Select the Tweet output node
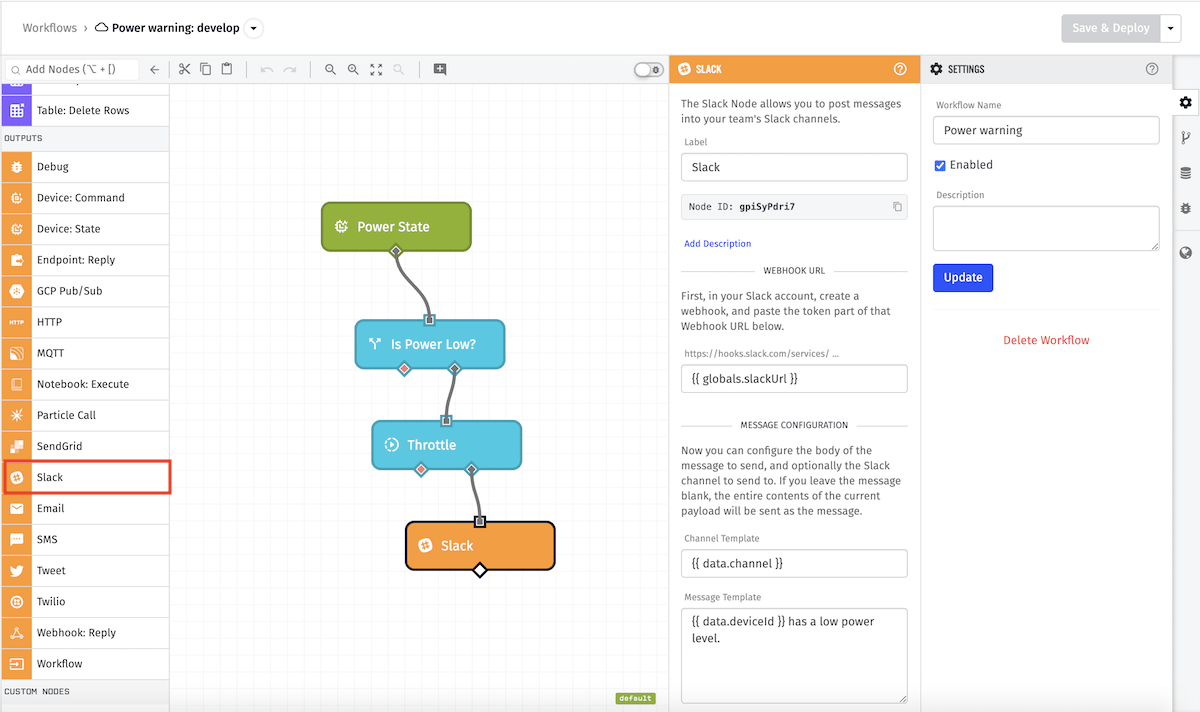Screen dimensions: 1200x712 pyautogui.click(x=85, y=570)
